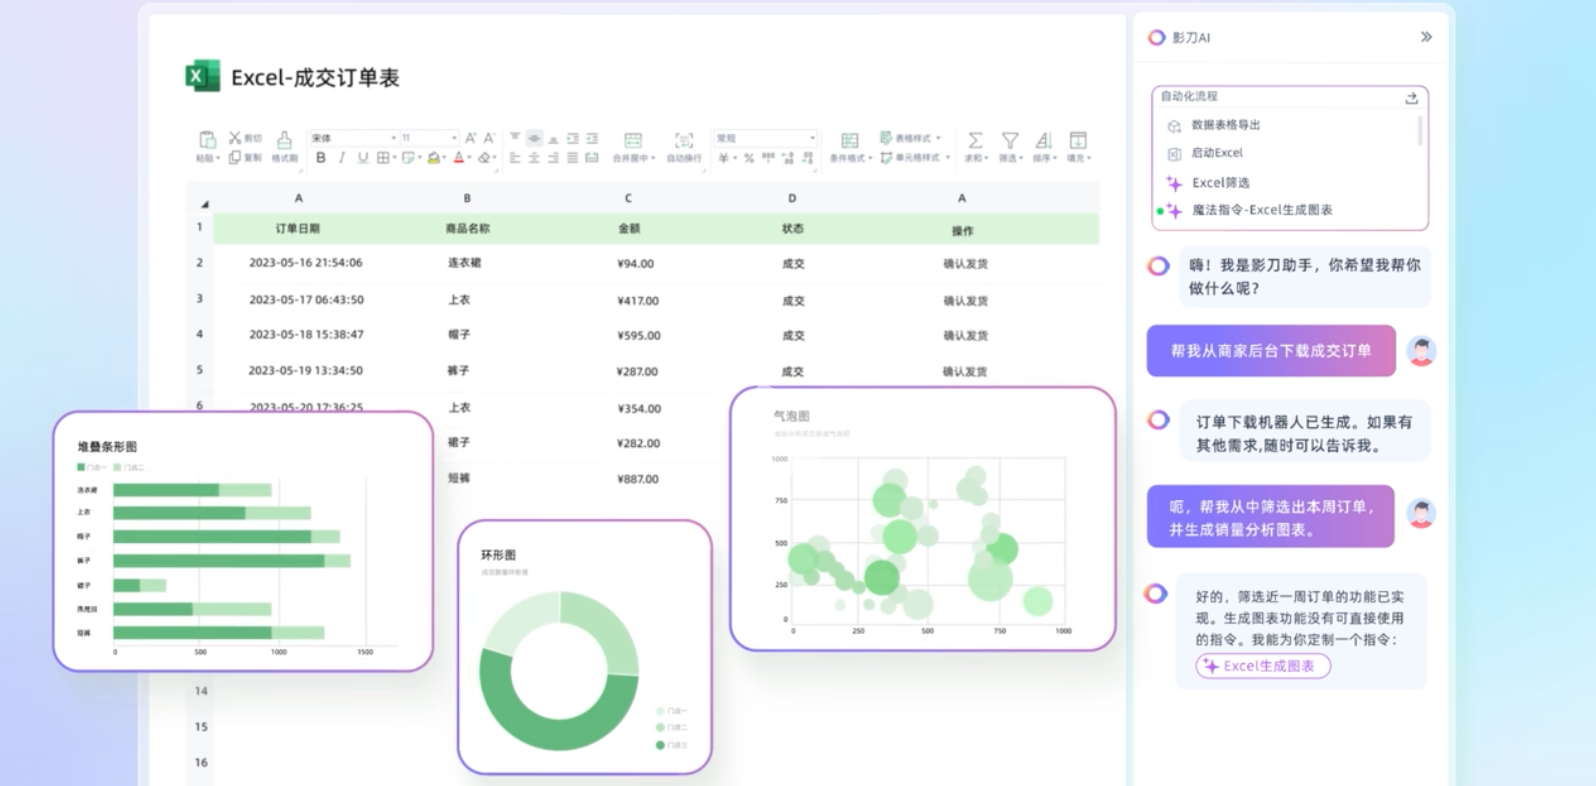Screen dimensions: 1596x786
Task: Click the increase indent icon
Action: [592, 139]
